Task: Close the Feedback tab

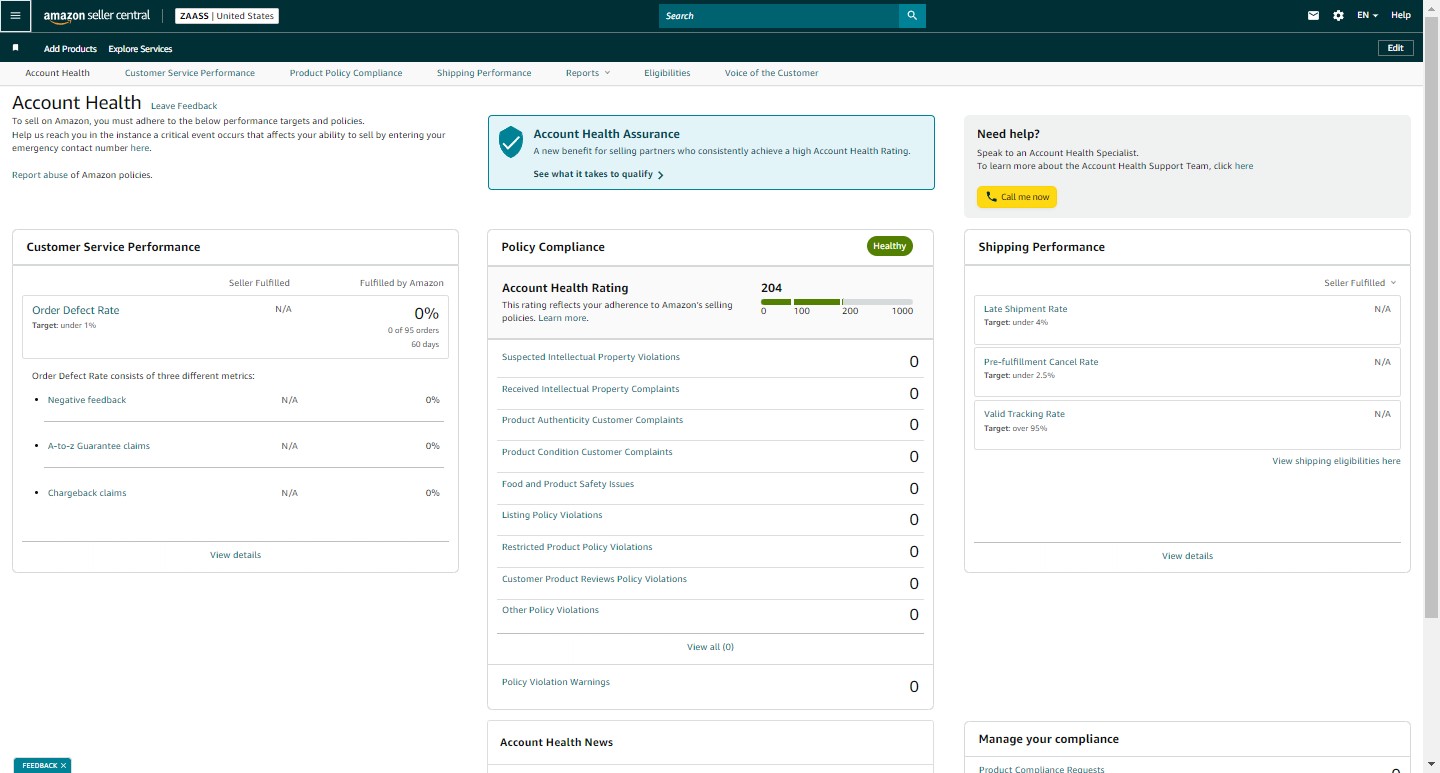Action: click(64, 766)
